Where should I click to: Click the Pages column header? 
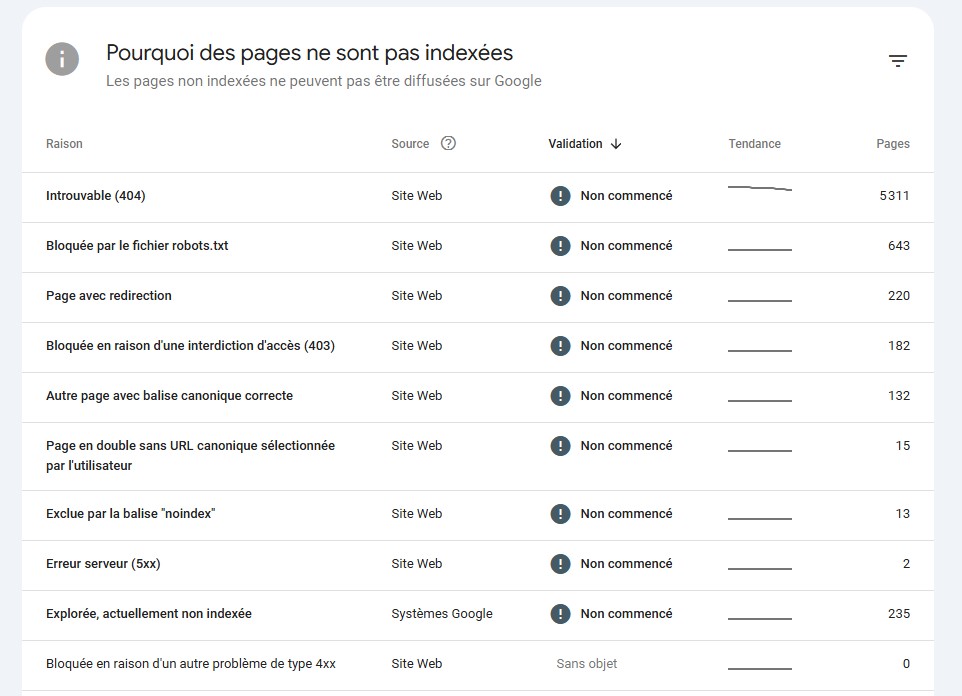[x=892, y=144]
